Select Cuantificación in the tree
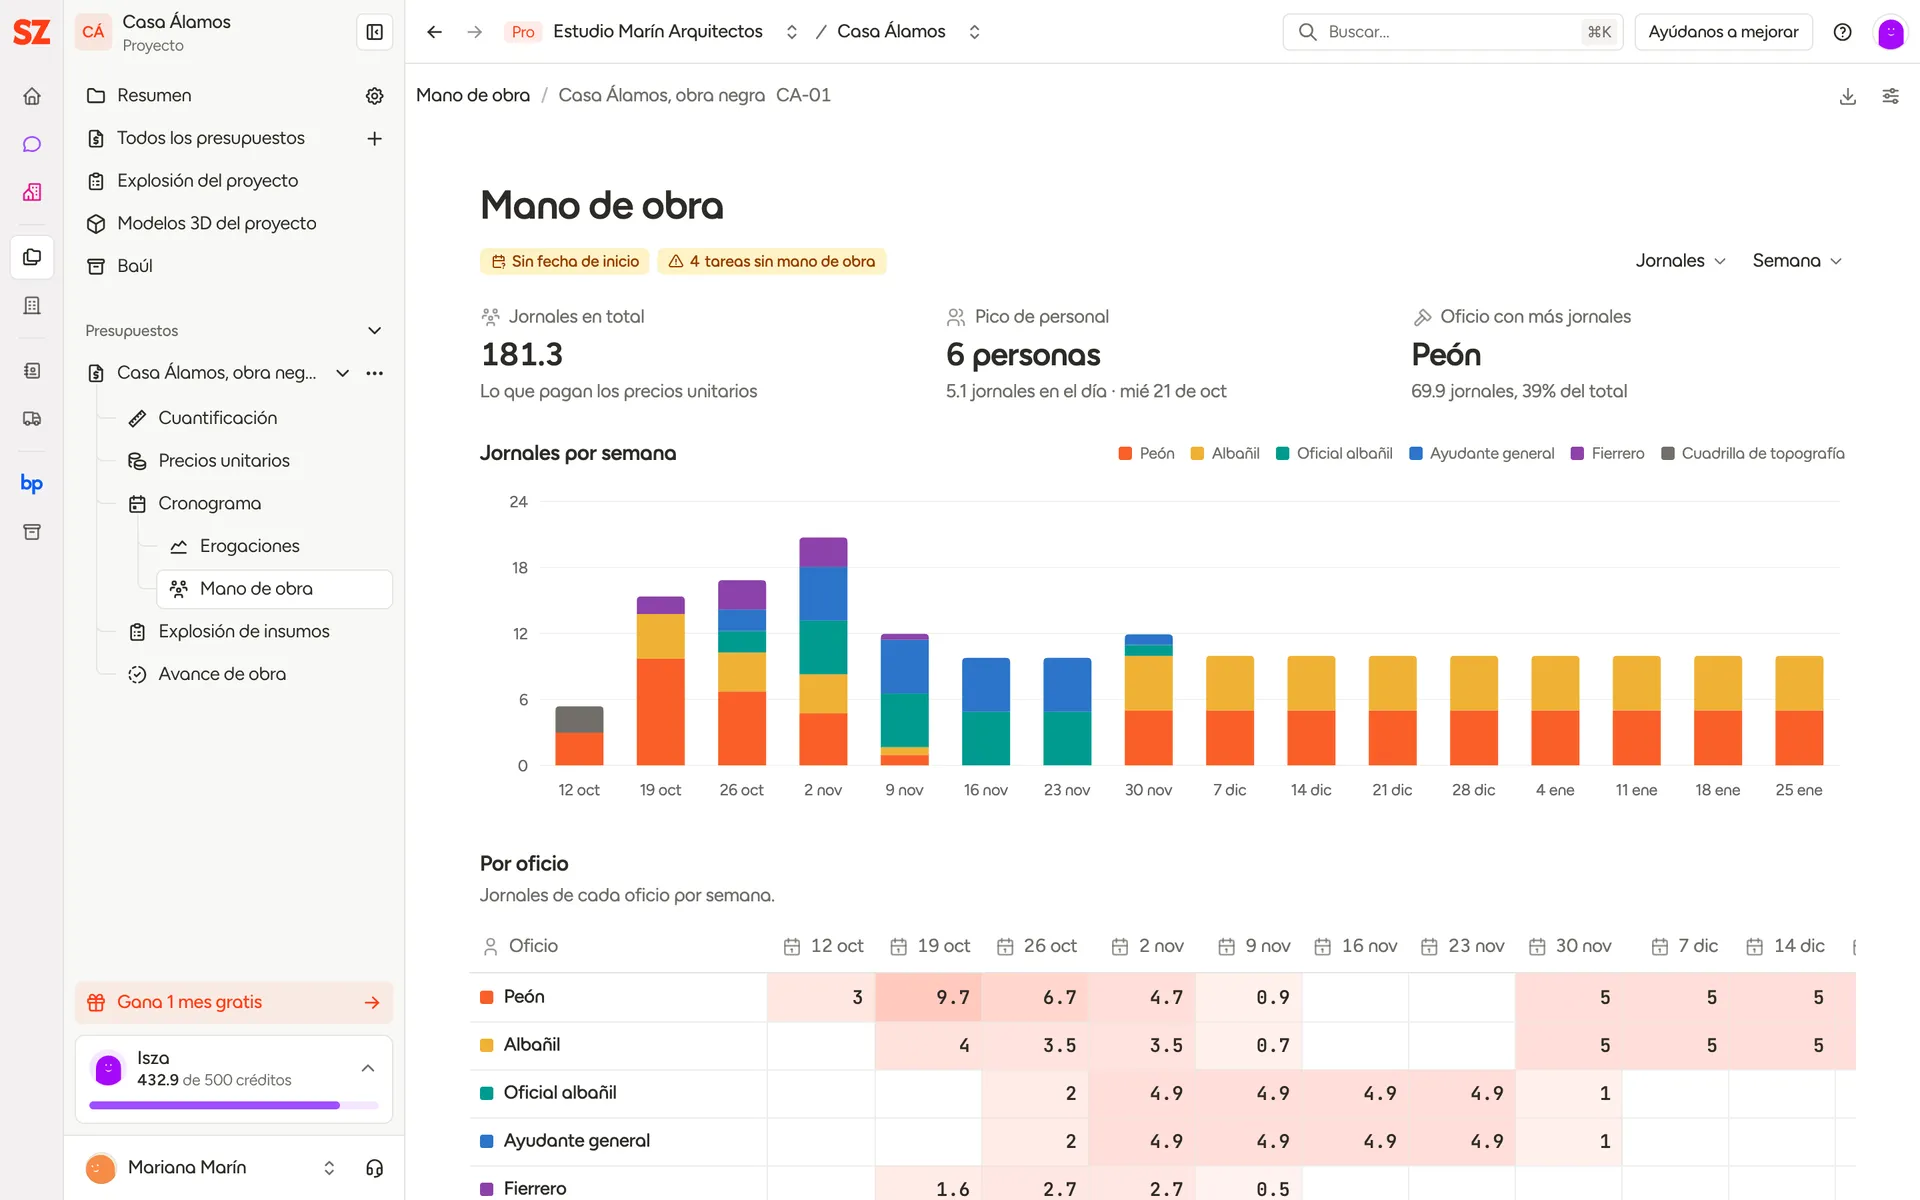 [x=217, y=418]
